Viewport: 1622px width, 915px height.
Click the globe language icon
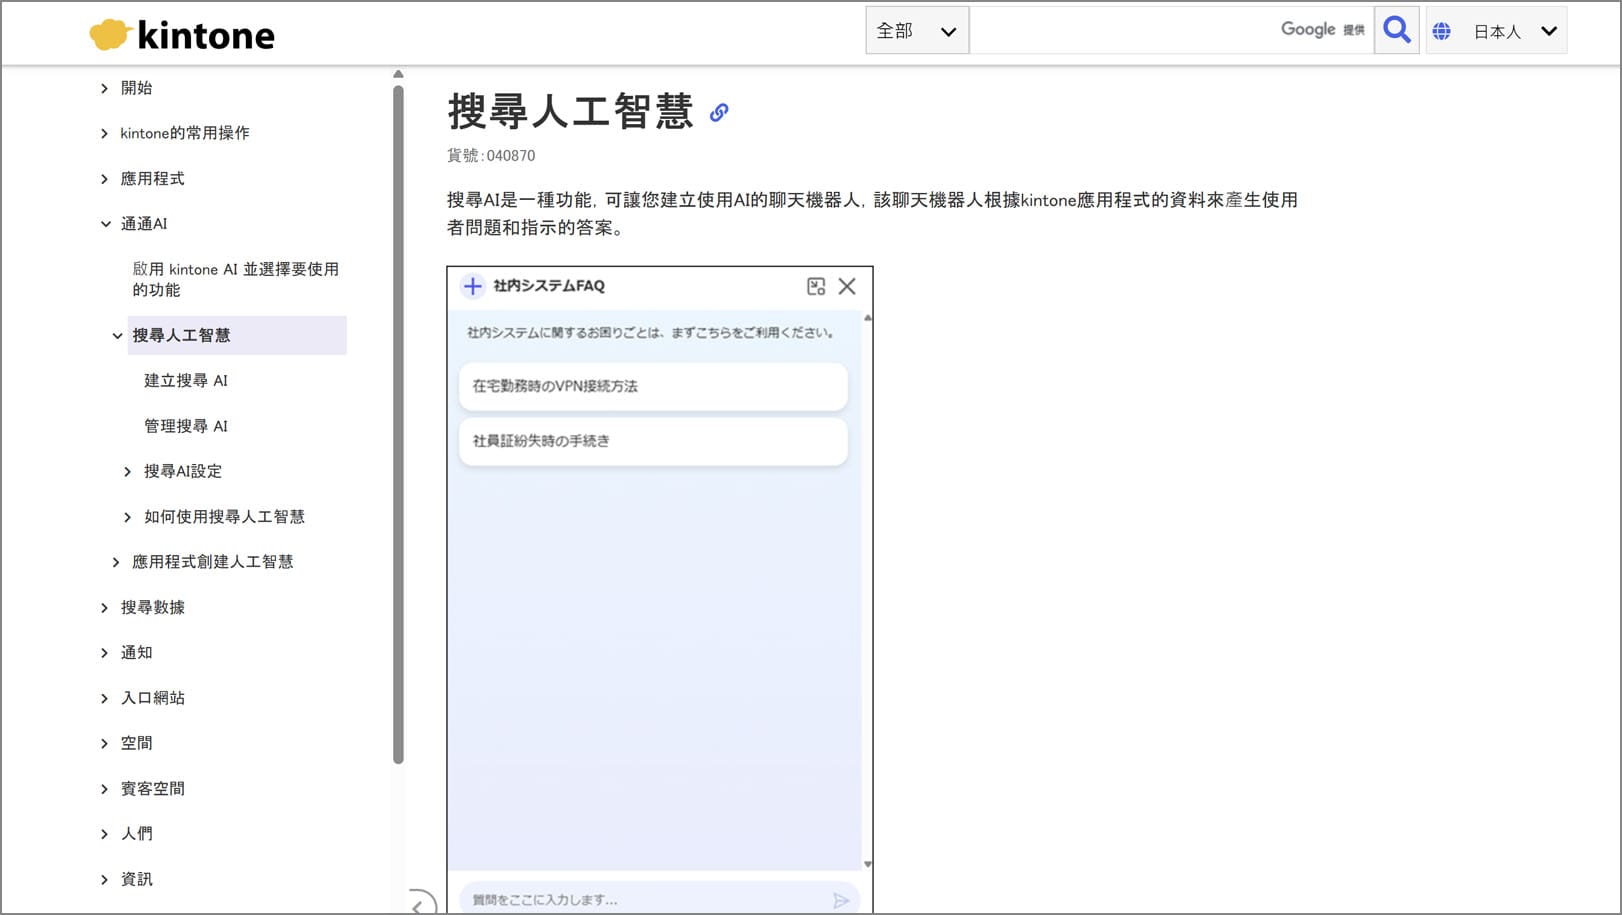1441,31
